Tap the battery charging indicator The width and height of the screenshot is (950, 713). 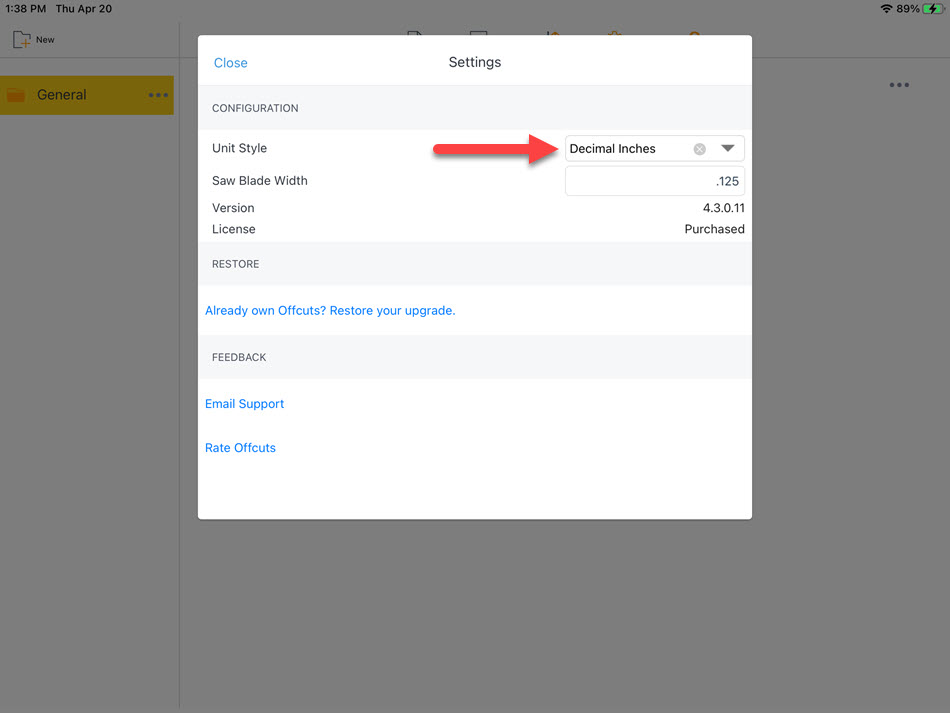(933, 8)
